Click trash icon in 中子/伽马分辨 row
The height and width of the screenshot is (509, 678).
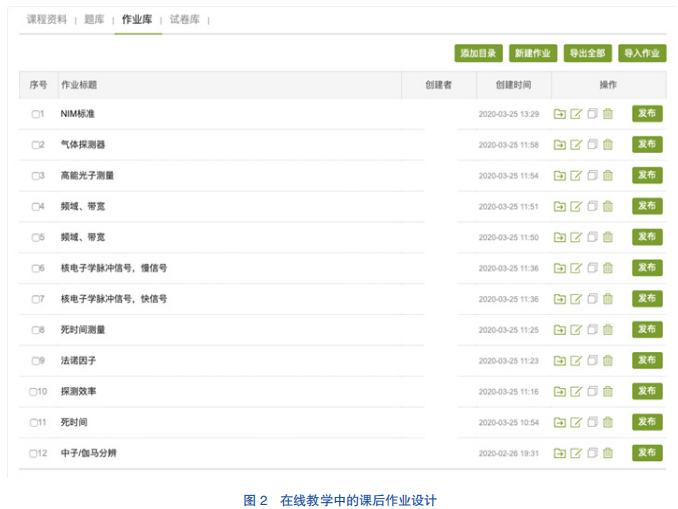(x=608, y=453)
